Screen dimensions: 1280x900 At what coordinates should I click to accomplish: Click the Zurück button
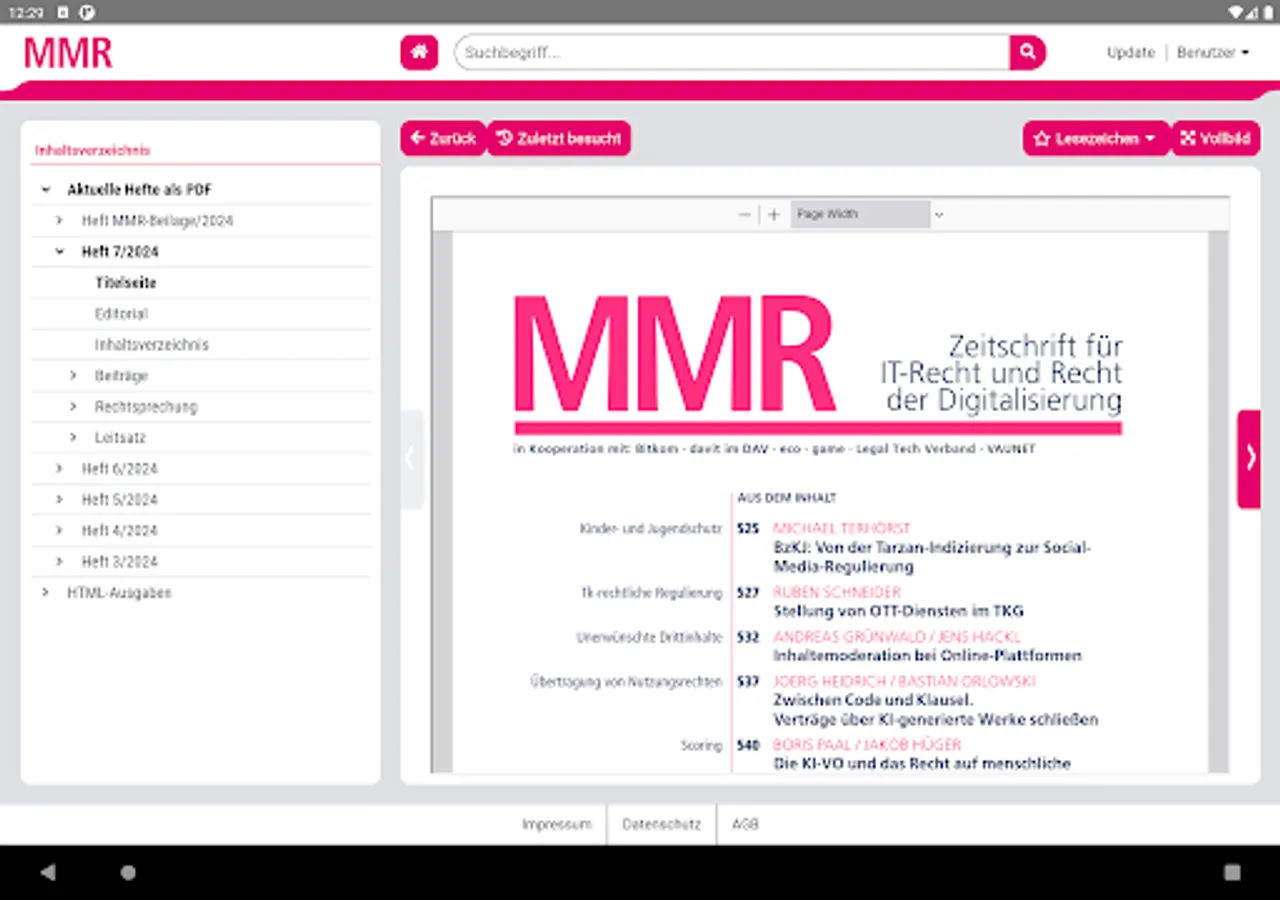click(x=442, y=138)
